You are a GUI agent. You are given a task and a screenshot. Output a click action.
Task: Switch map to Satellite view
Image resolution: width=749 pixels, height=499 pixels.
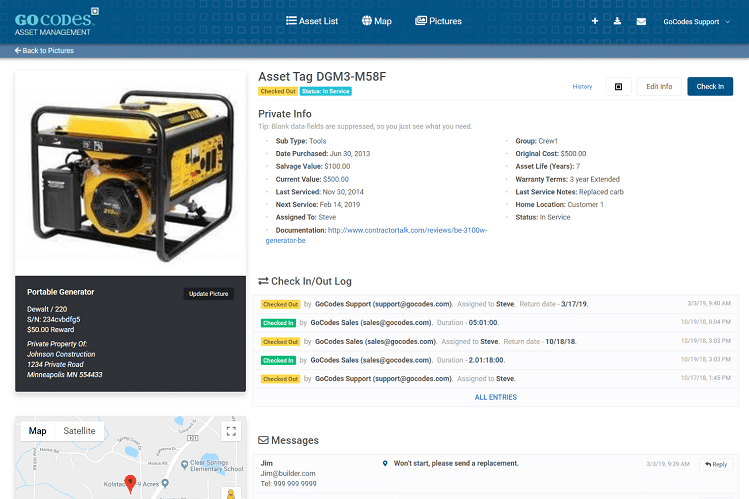[x=79, y=431]
